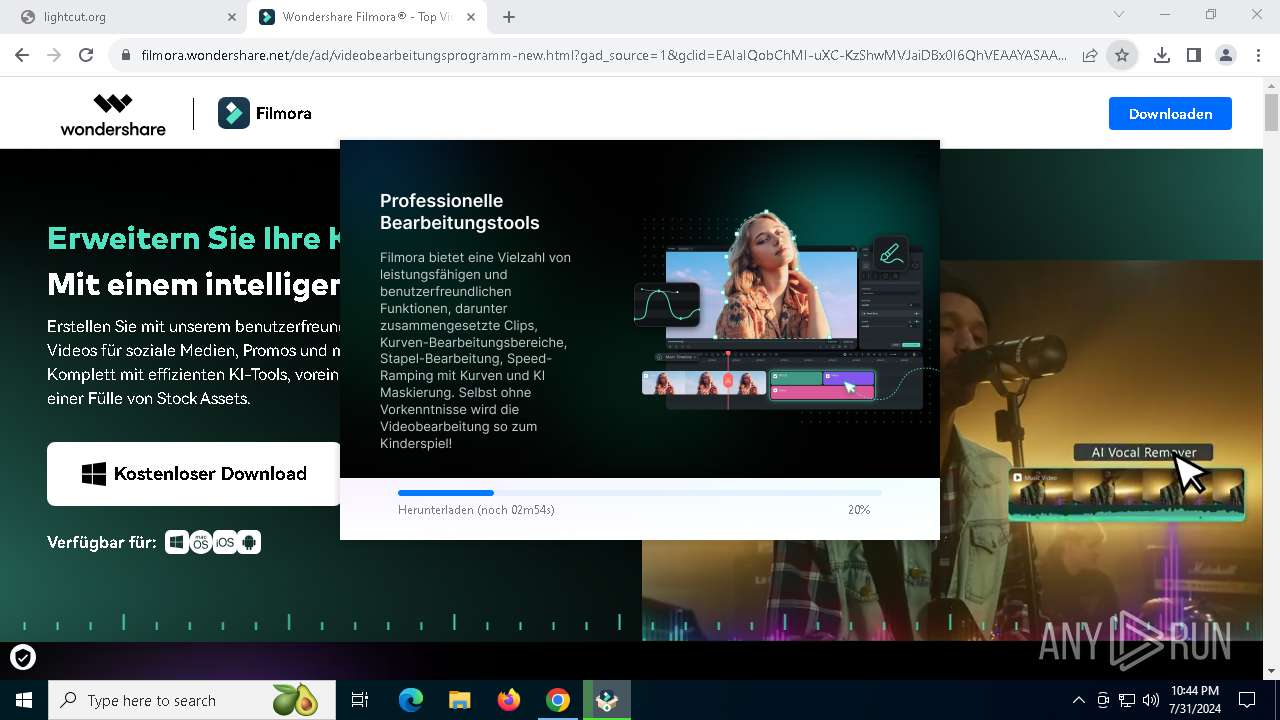This screenshot has height=720, width=1280.
Task: Select the macOS platform icon
Action: point(201,542)
